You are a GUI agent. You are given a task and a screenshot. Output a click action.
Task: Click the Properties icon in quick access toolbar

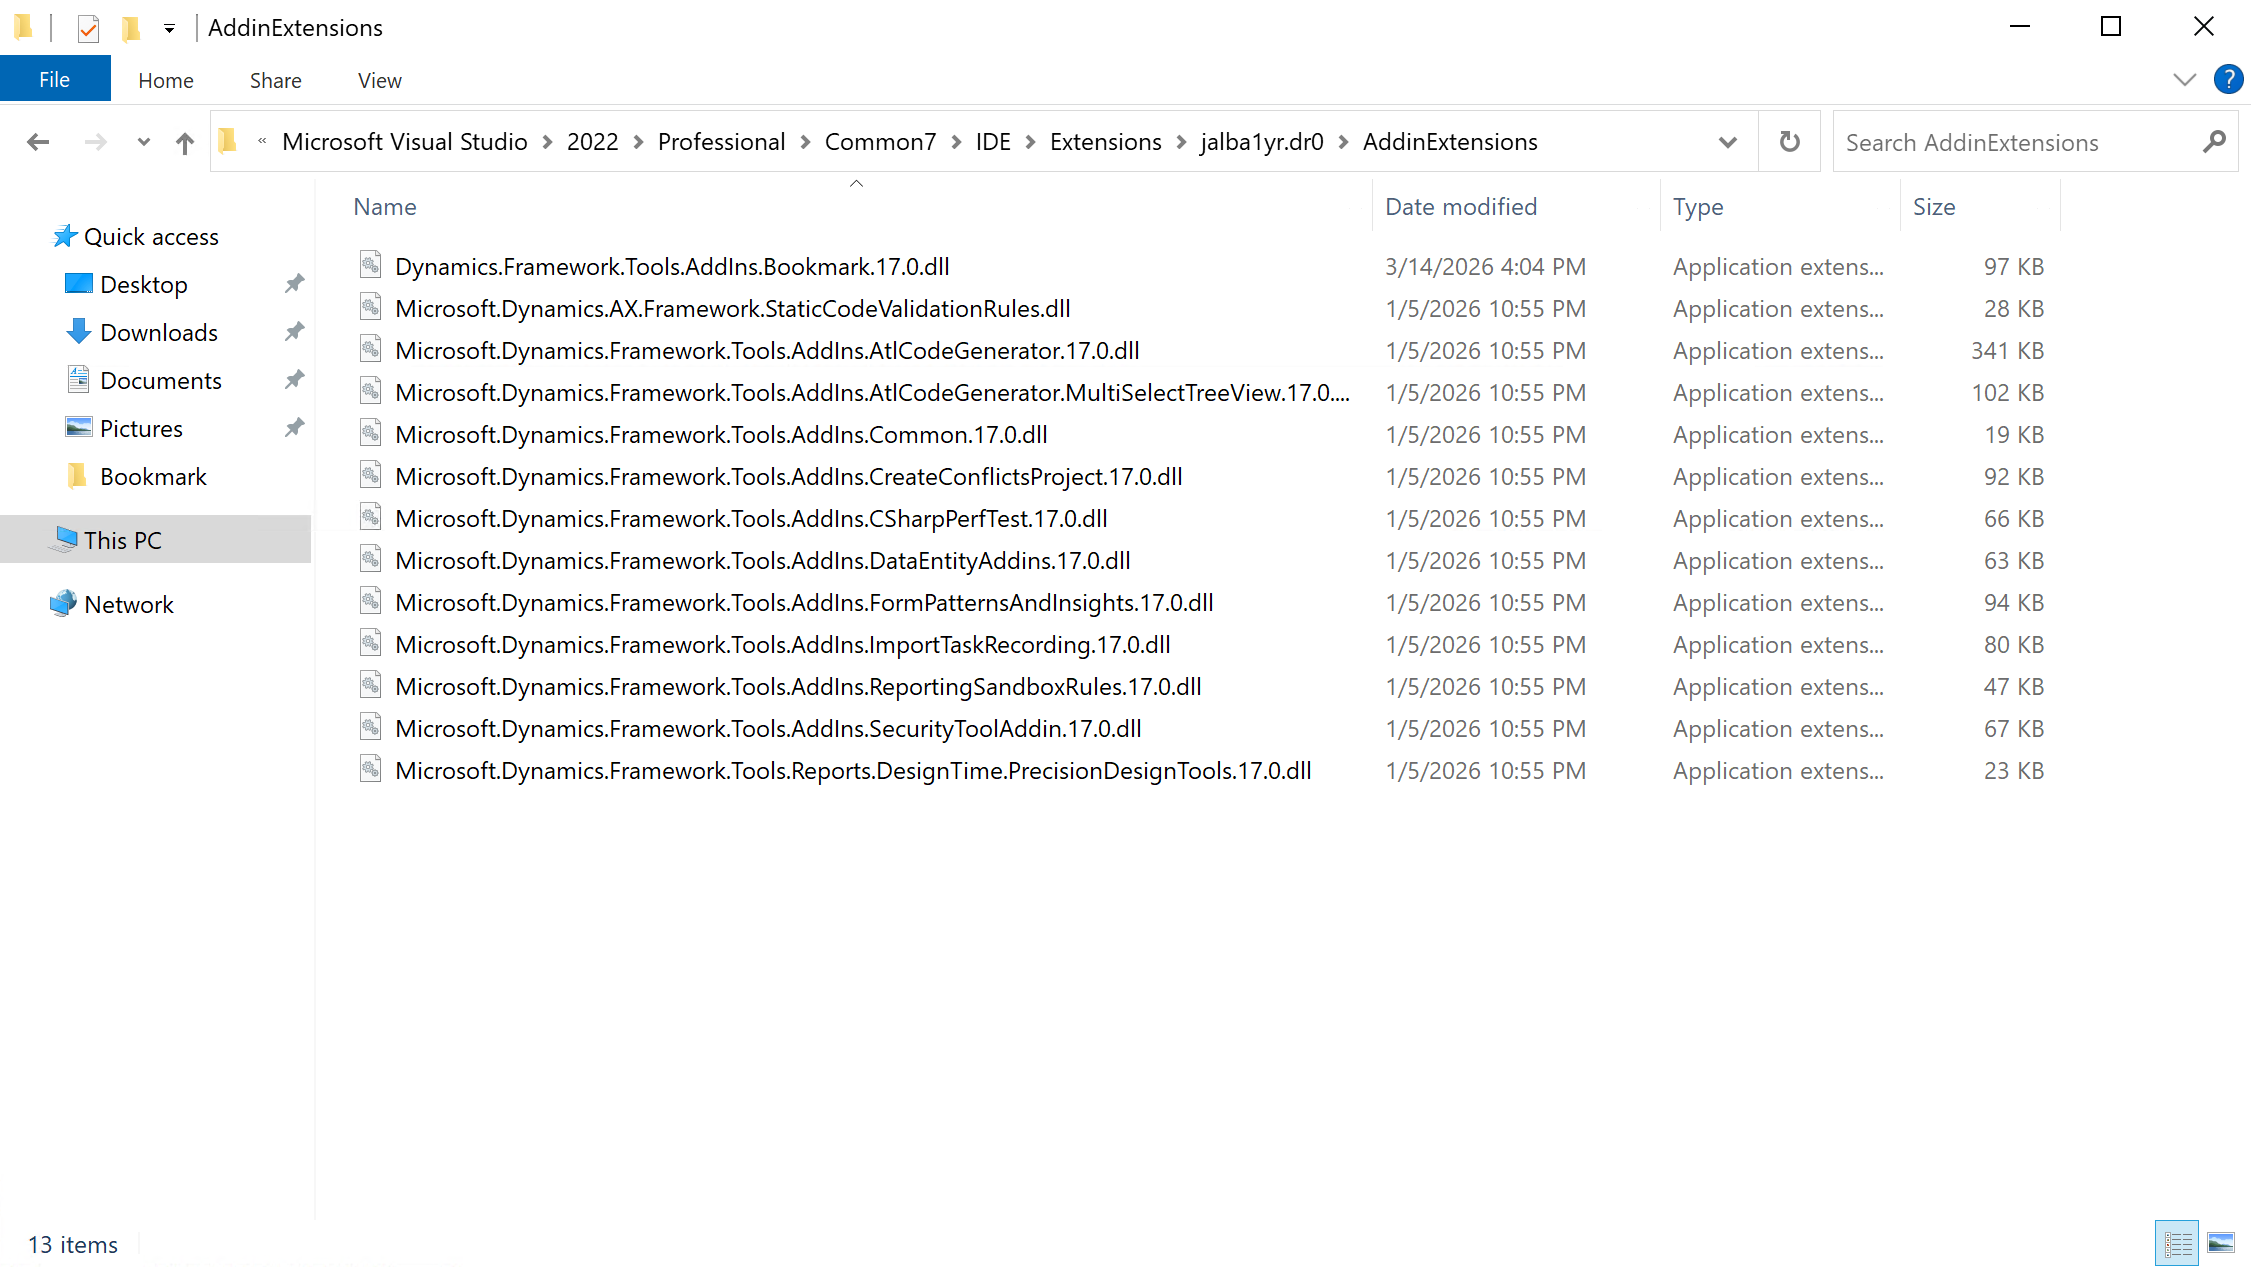[88, 28]
